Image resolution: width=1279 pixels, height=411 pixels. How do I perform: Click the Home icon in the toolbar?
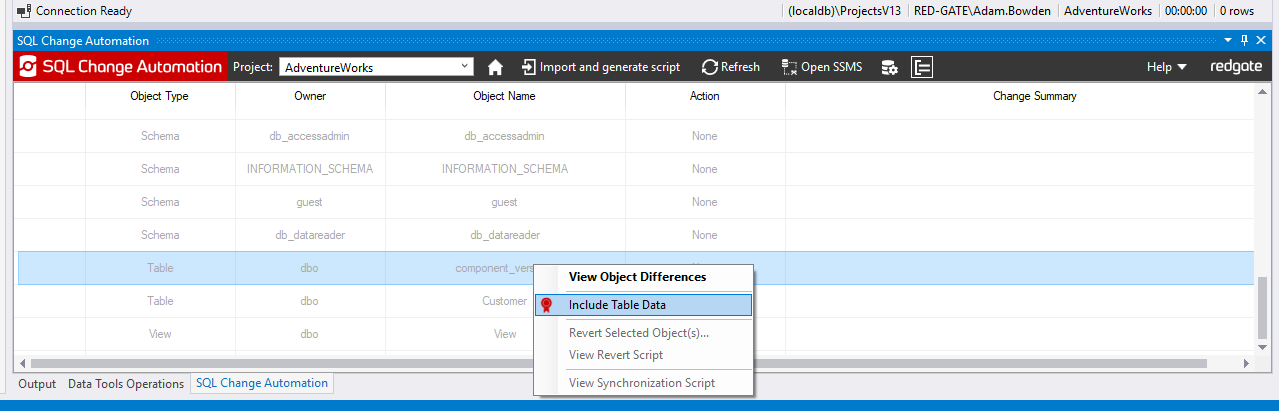pyautogui.click(x=495, y=67)
